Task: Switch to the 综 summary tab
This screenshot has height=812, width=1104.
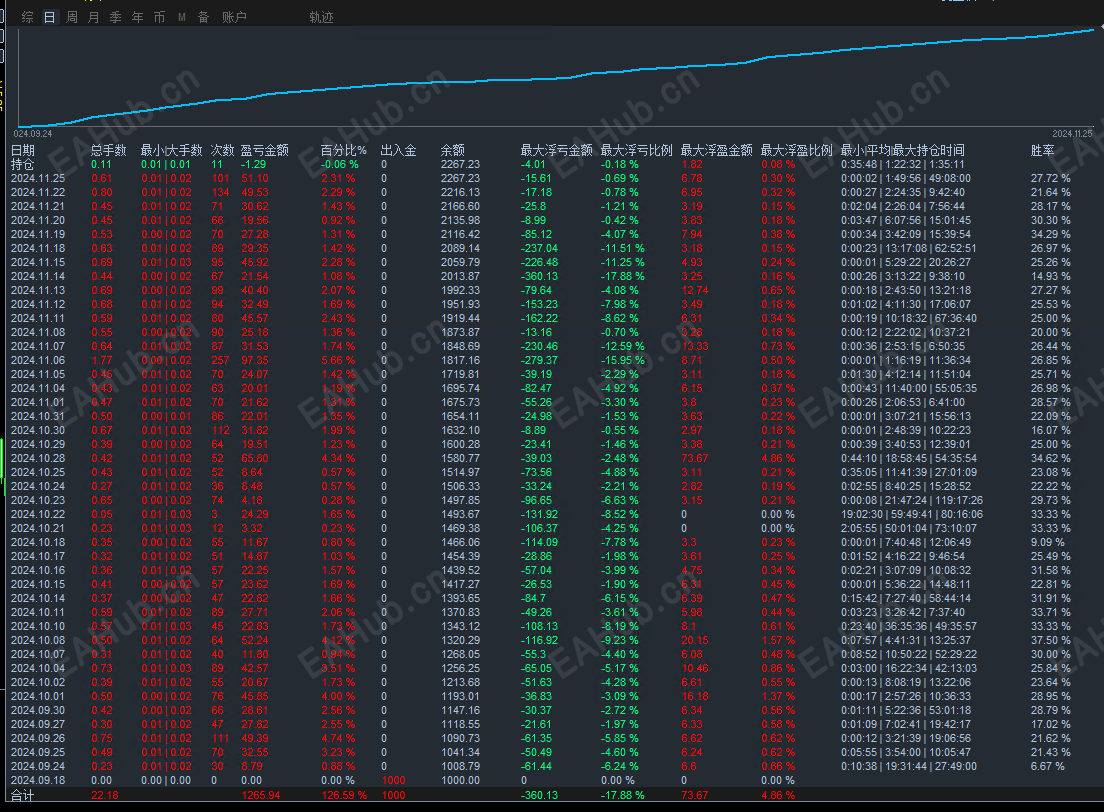Action: 27,17
